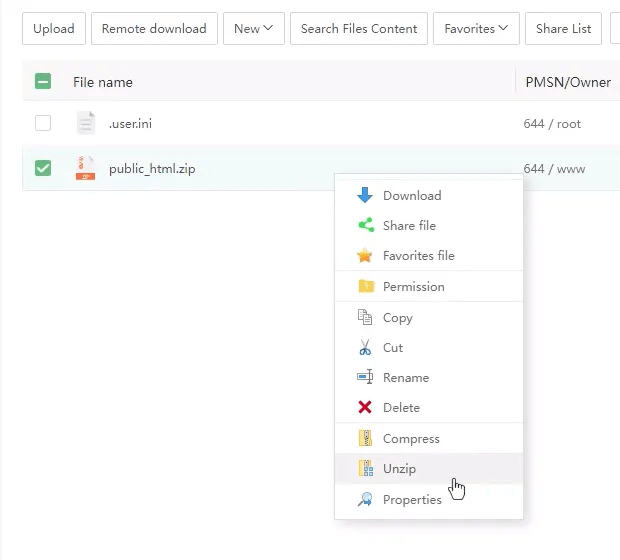Click the 644 / www permission value
The width and height of the screenshot is (620, 560).
coord(554,169)
